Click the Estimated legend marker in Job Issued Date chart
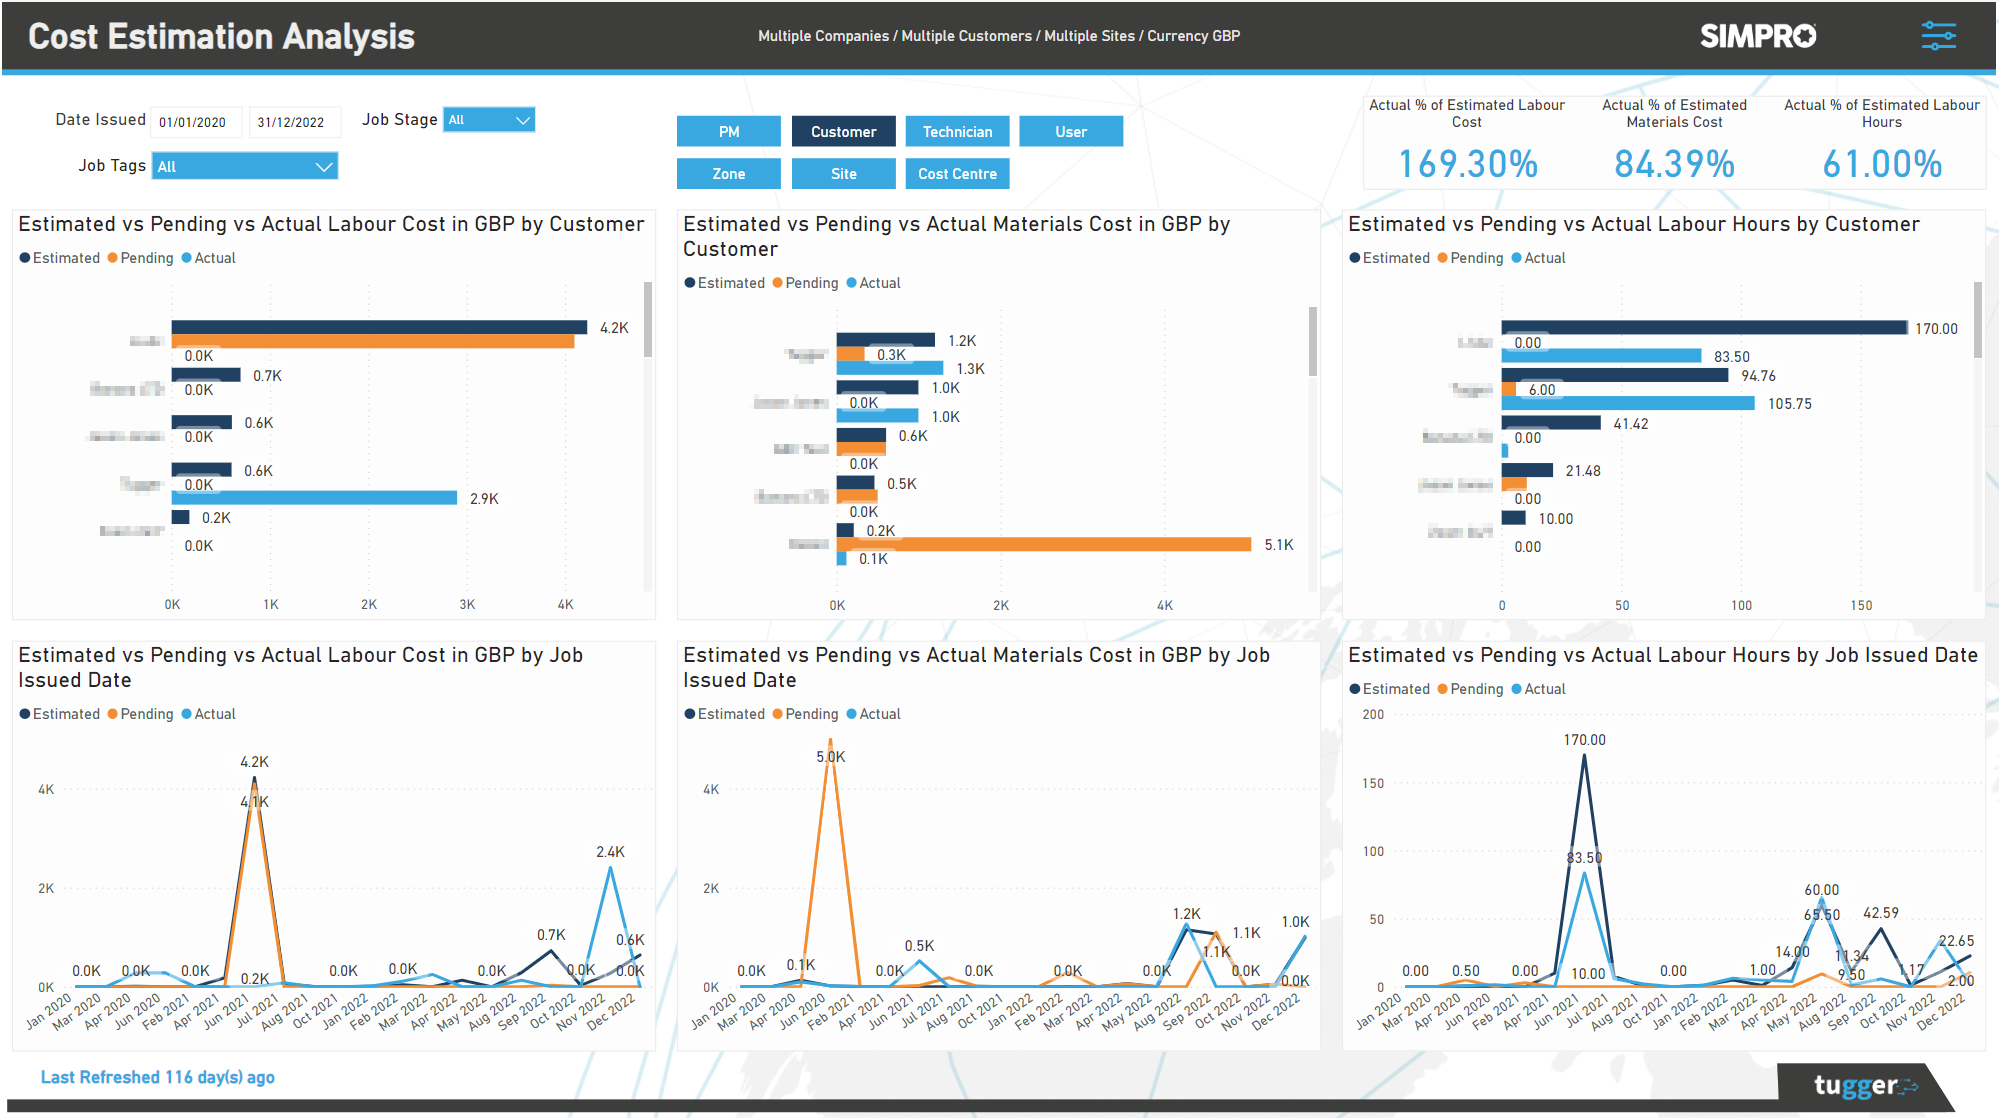 coord(24,713)
